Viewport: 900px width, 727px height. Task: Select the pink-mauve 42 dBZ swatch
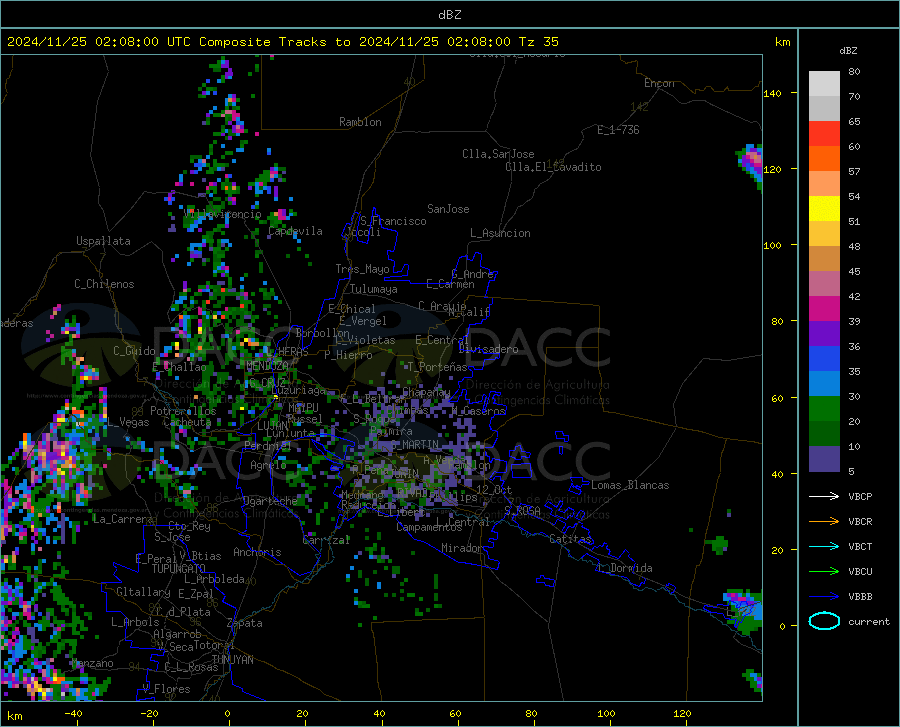coord(824,284)
